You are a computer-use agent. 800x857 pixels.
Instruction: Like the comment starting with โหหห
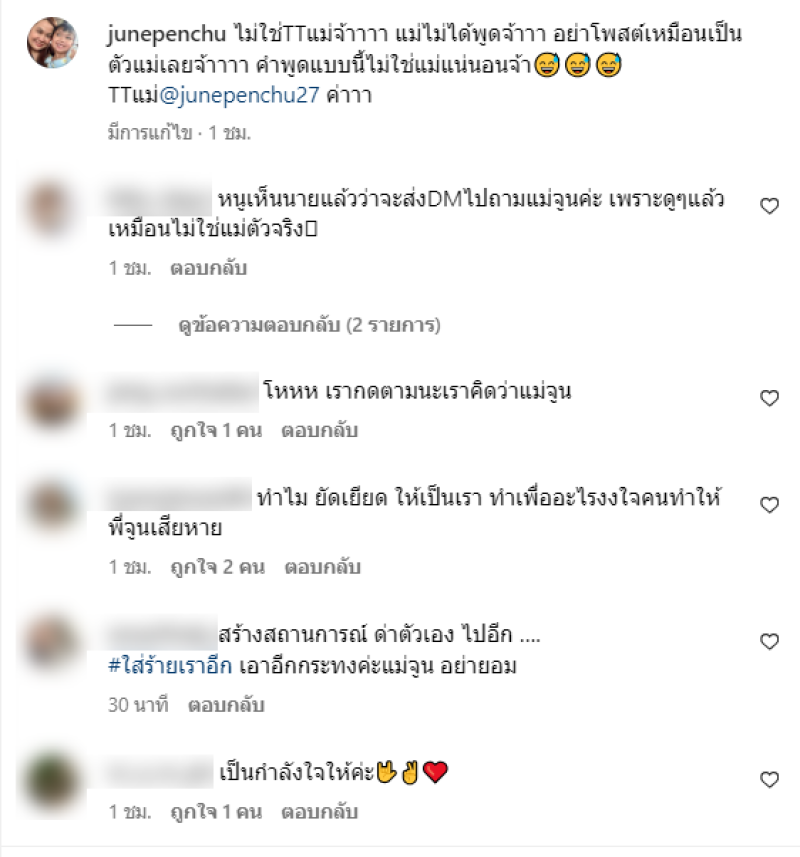click(x=769, y=398)
